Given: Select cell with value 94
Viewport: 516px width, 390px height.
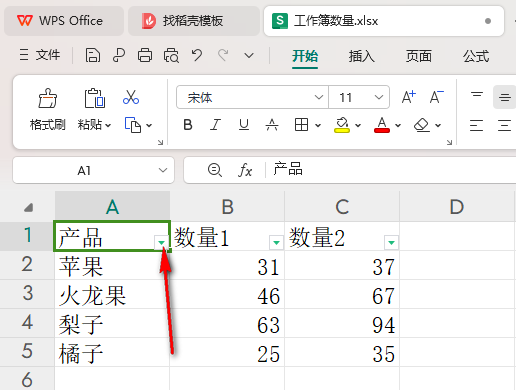Looking at the screenshot, I should point(342,323).
